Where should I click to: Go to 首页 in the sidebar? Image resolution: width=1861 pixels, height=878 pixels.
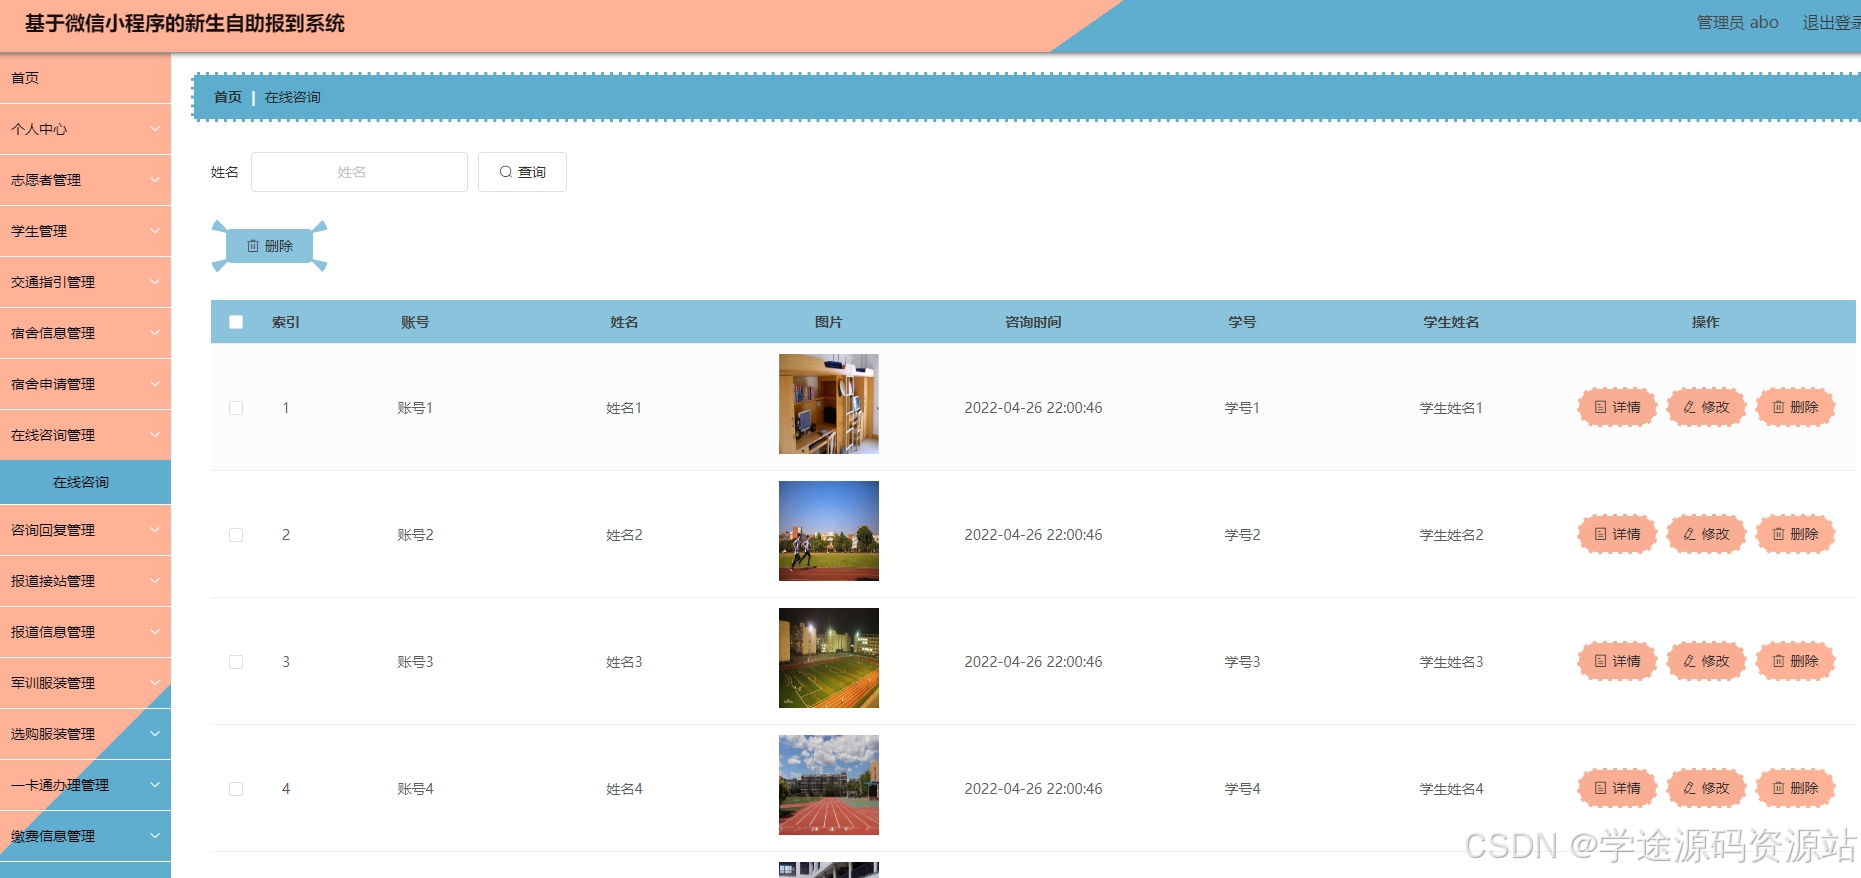tap(85, 78)
